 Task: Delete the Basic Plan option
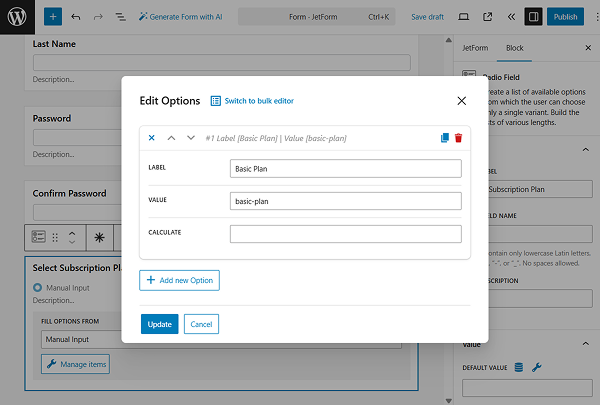pyautogui.click(x=458, y=138)
